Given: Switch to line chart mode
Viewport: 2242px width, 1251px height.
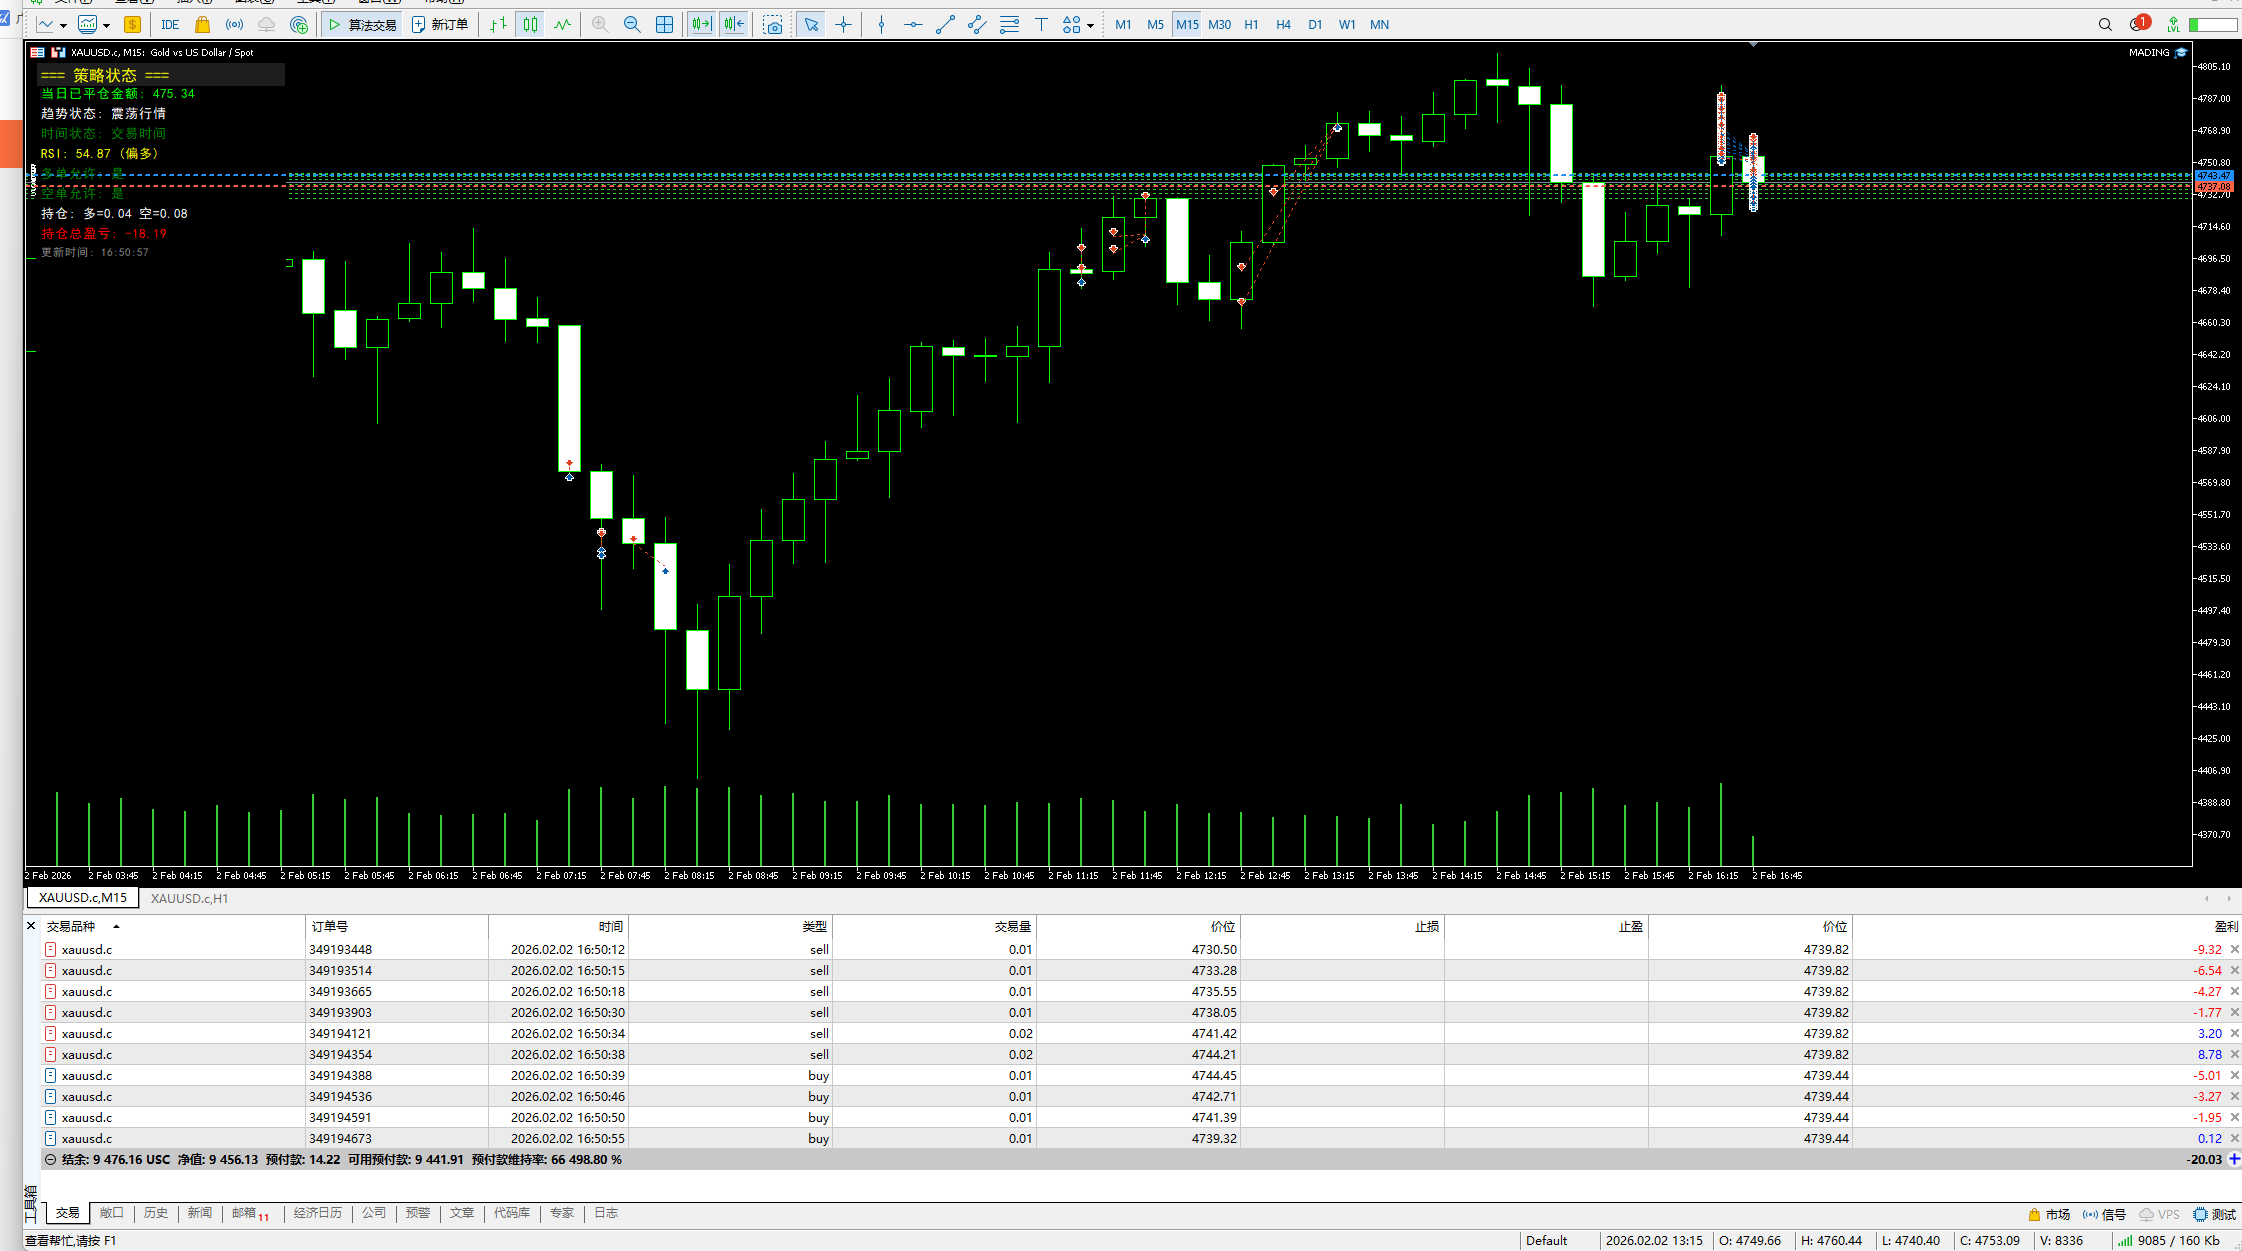Looking at the screenshot, I should click(x=563, y=25).
